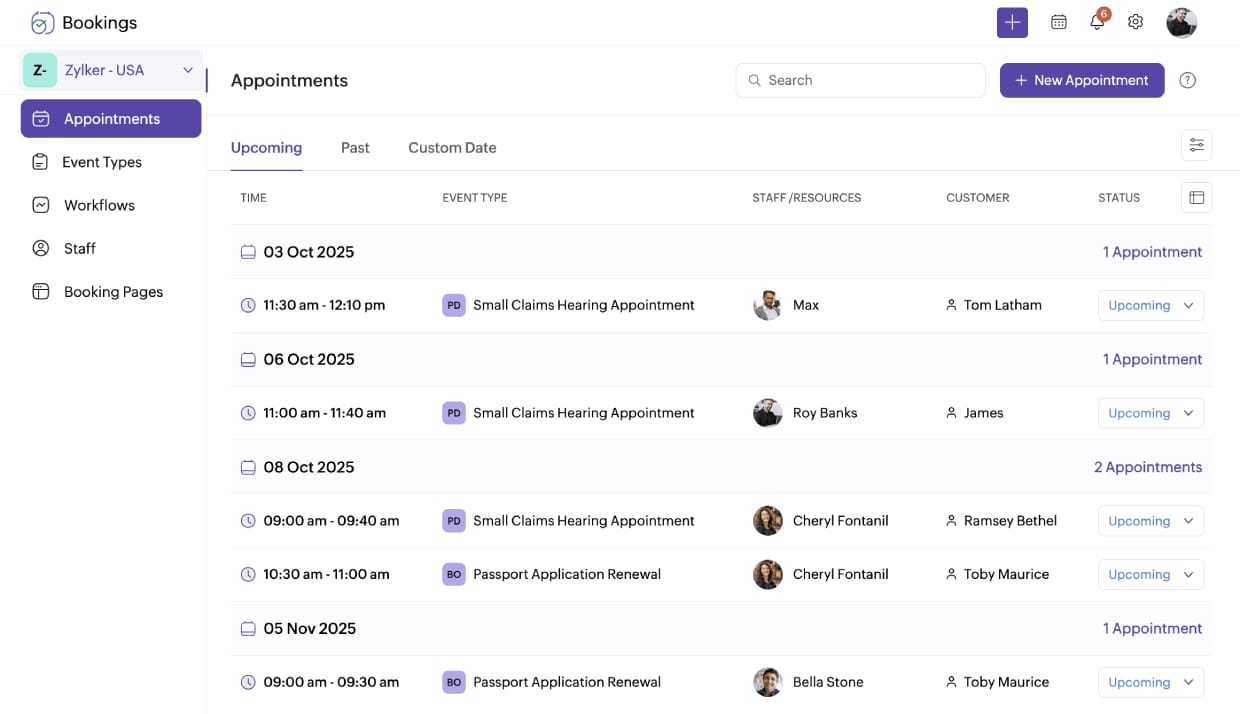Open the settings gear icon
This screenshot has height=714, width=1240.
pyautogui.click(x=1135, y=22)
